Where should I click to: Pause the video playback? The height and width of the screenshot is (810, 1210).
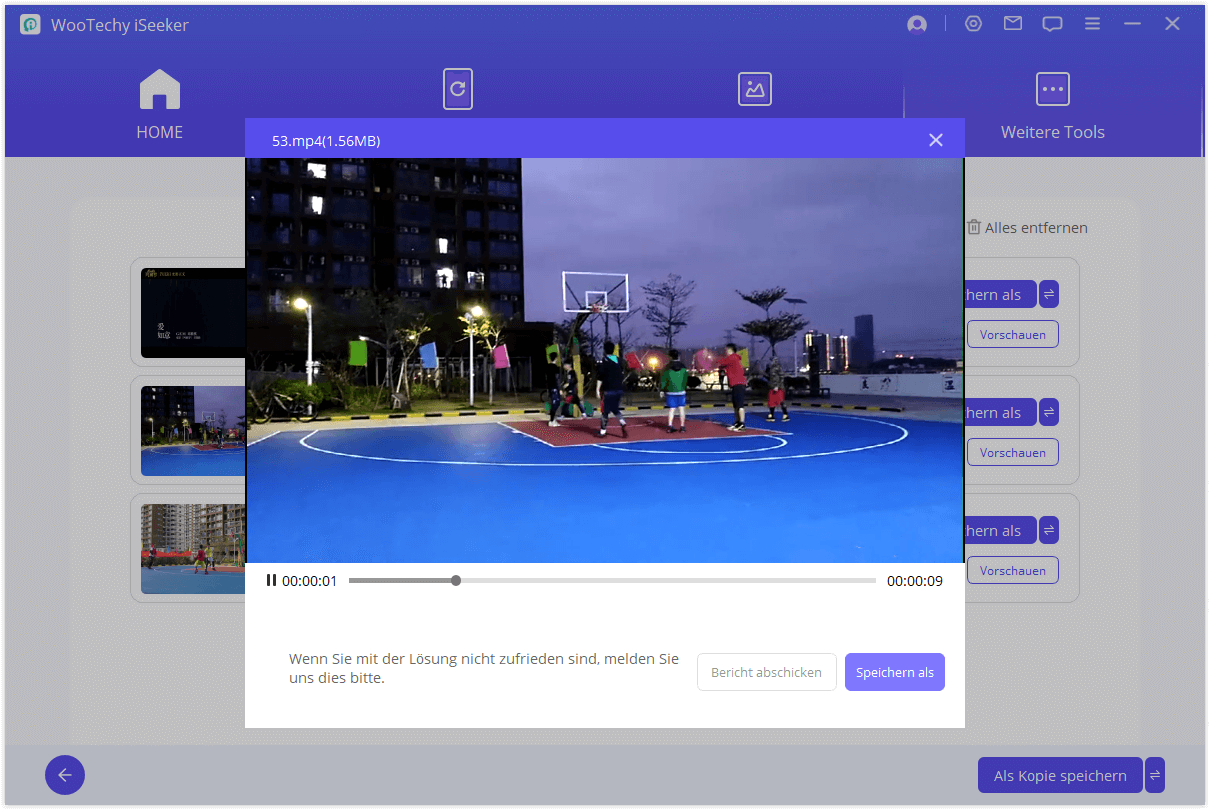pos(271,581)
